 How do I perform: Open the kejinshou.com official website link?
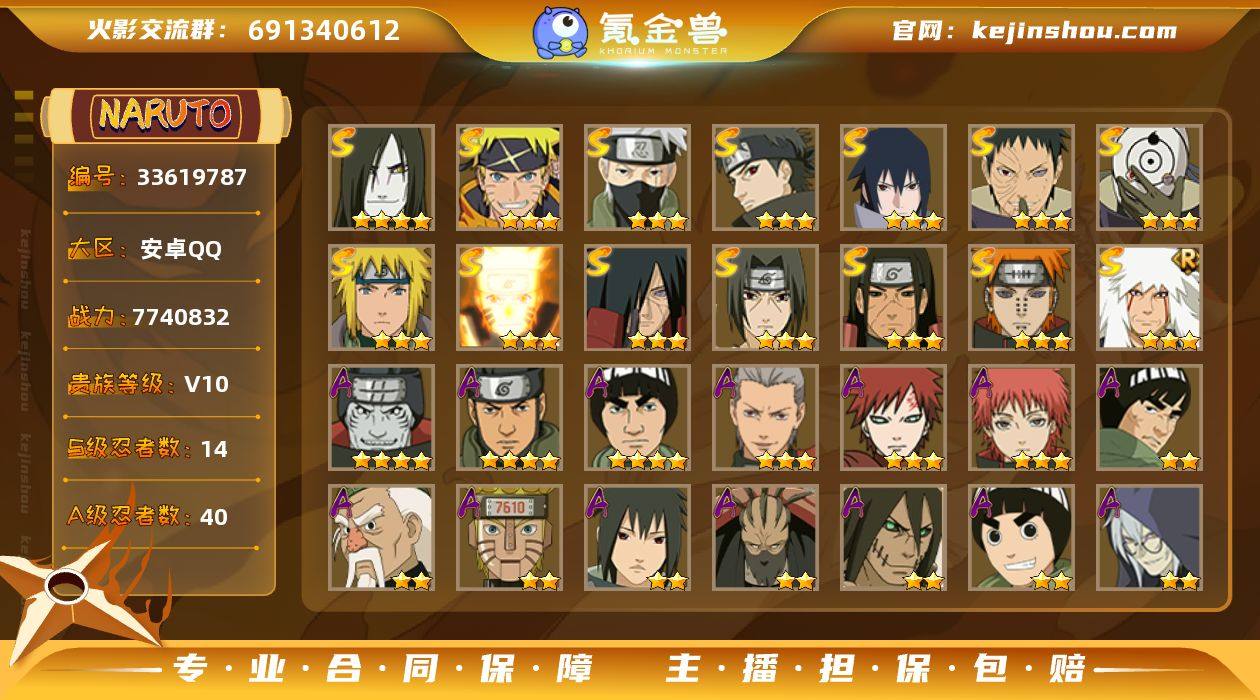(x=1034, y=31)
